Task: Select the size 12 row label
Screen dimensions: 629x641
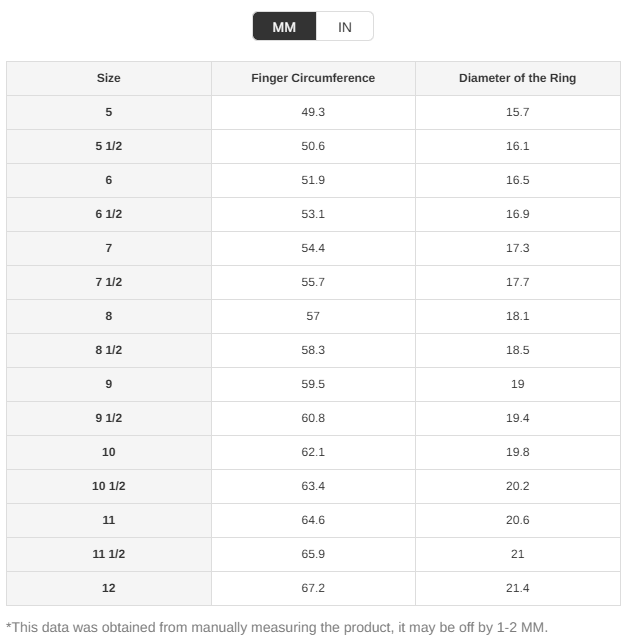Action: tap(109, 588)
